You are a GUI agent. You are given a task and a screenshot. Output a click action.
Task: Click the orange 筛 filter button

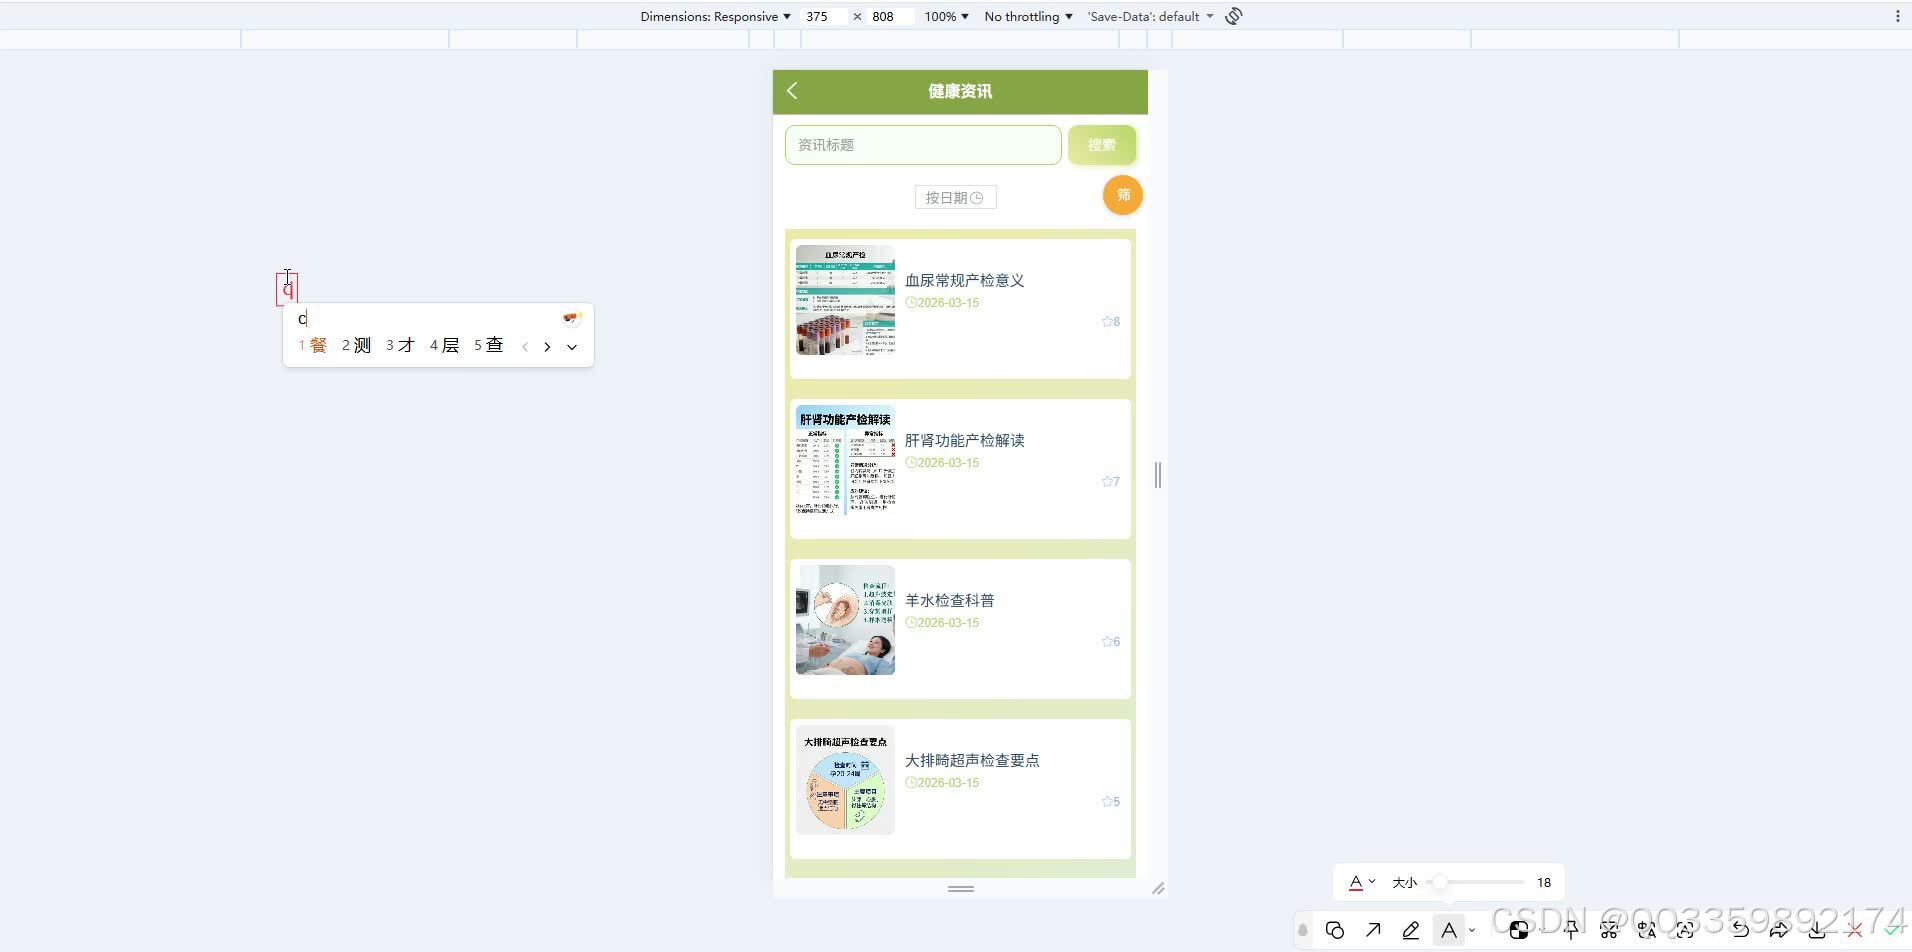point(1122,195)
